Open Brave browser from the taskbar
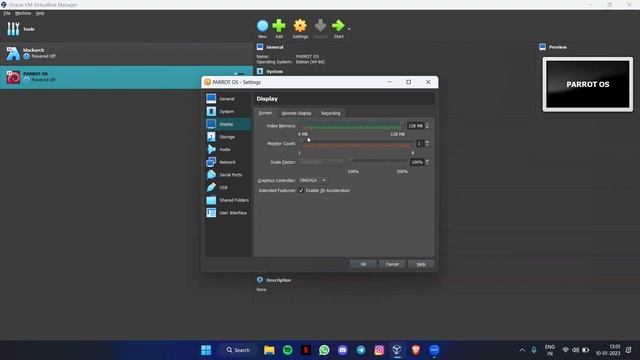Image resolution: width=640 pixels, height=360 pixels. coord(416,350)
